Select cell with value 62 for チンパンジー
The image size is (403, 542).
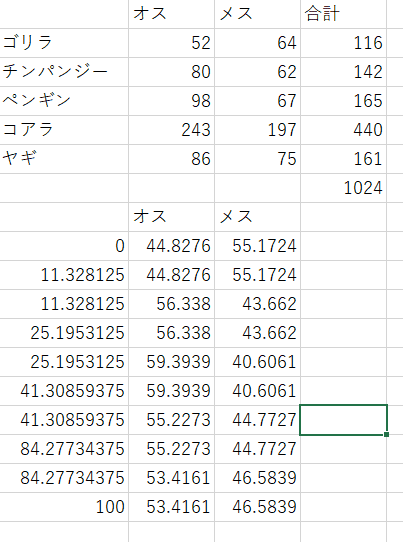(257, 72)
